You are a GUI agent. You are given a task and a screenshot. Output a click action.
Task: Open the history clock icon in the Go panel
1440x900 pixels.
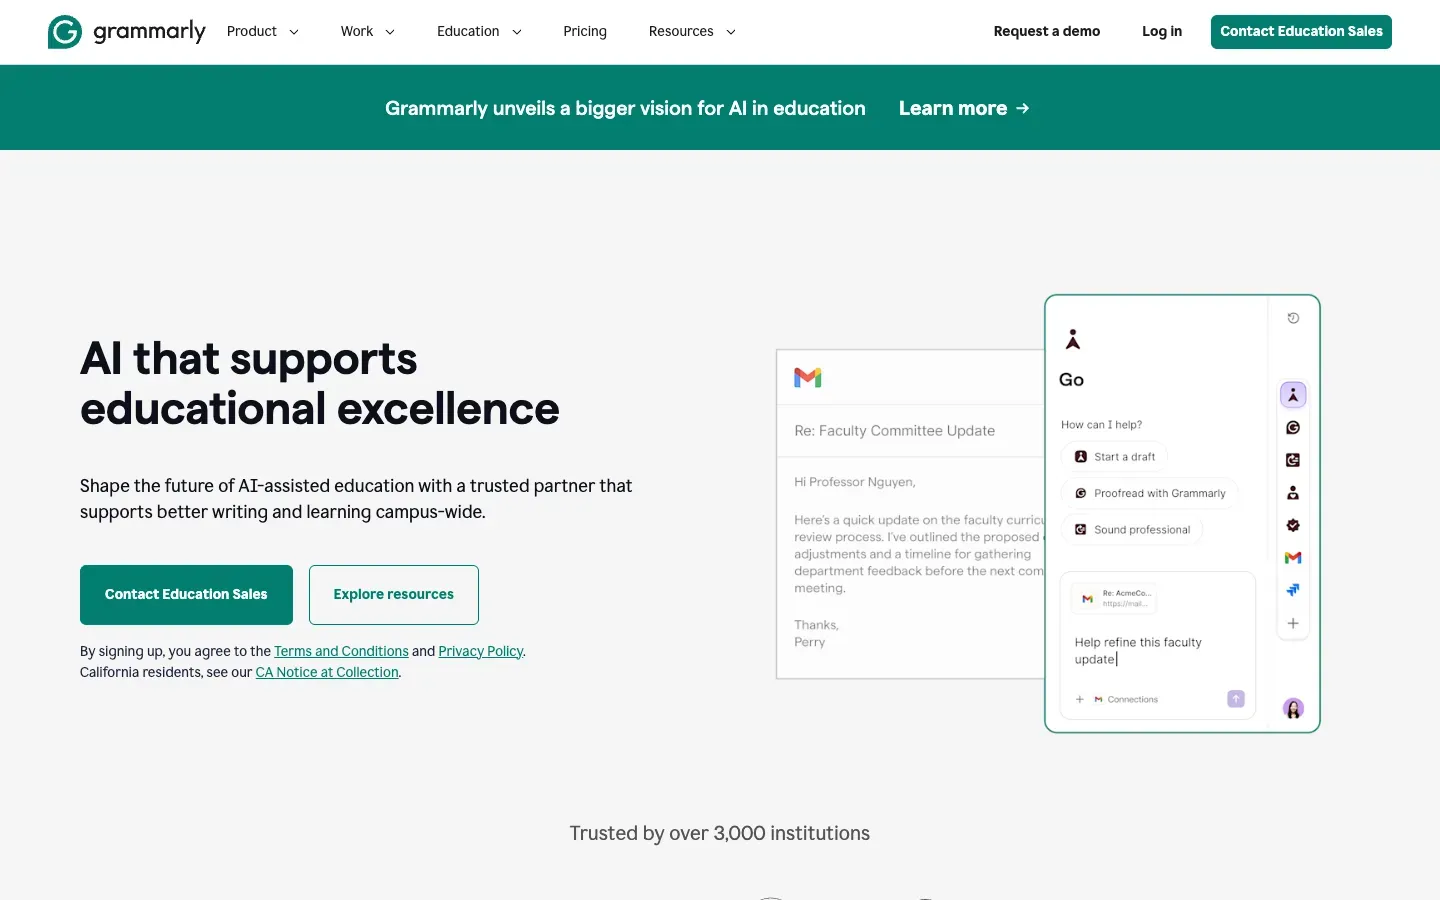(1293, 318)
